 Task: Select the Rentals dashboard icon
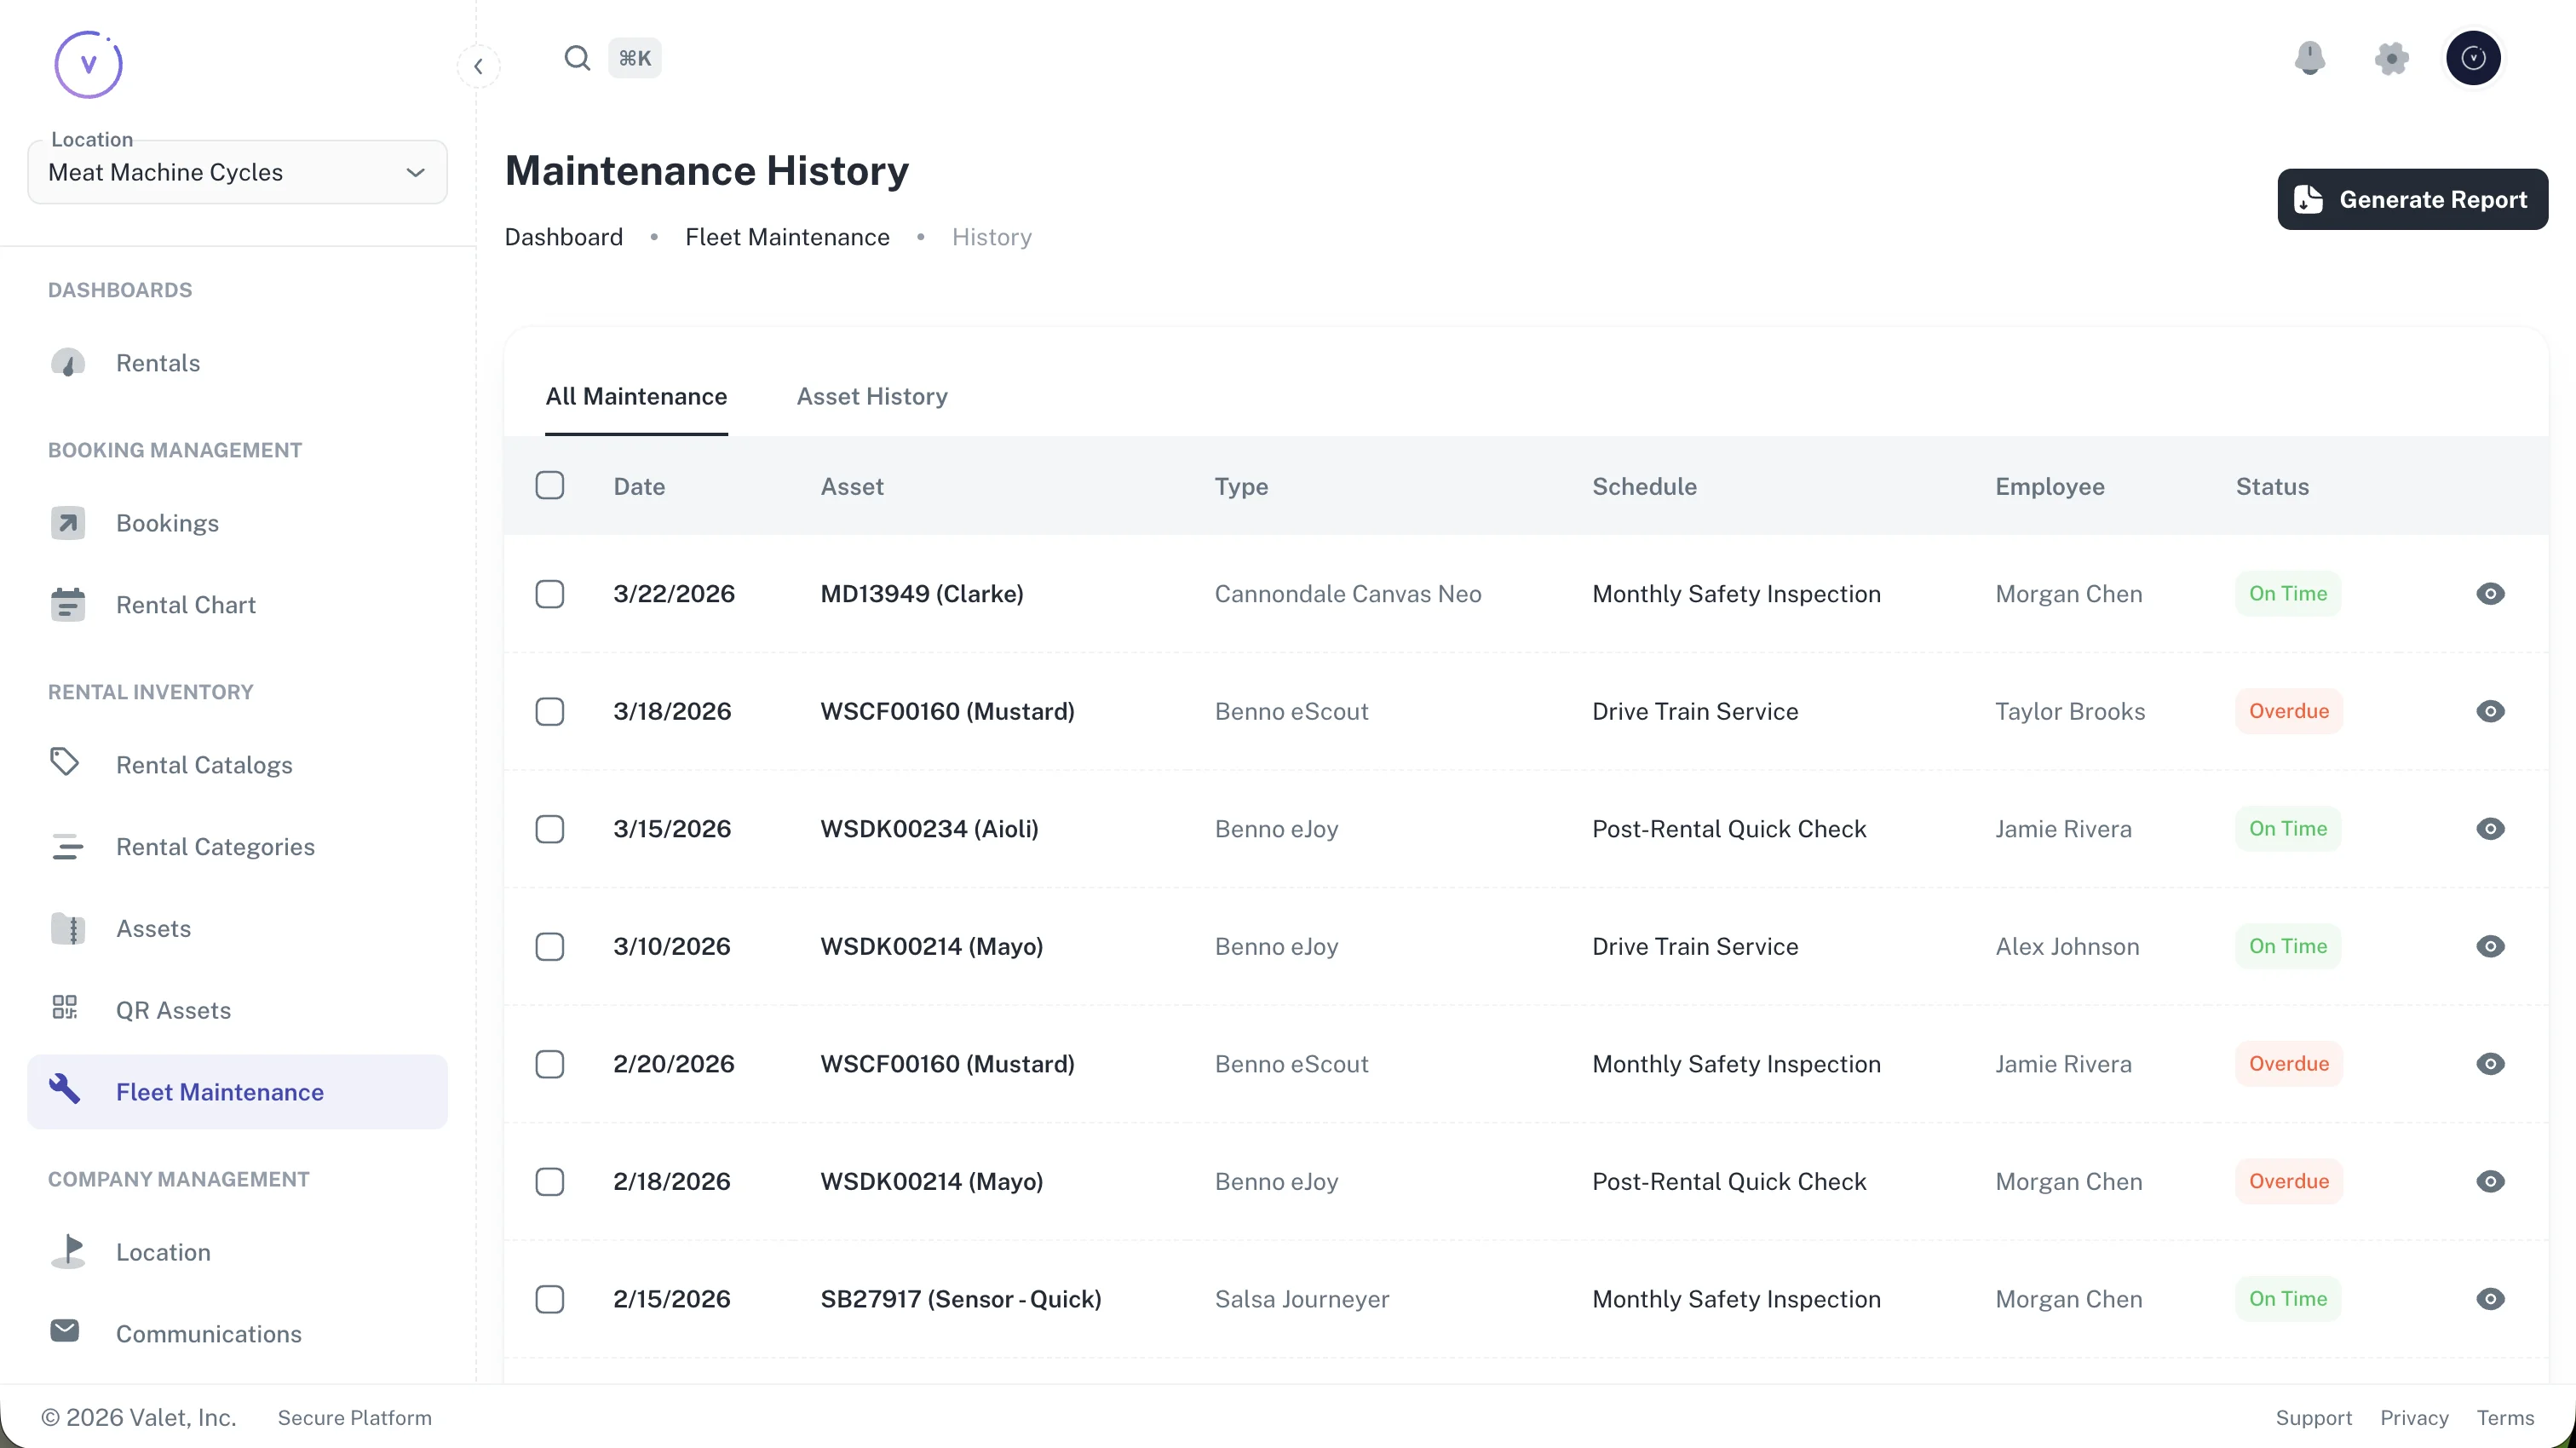point(67,363)
